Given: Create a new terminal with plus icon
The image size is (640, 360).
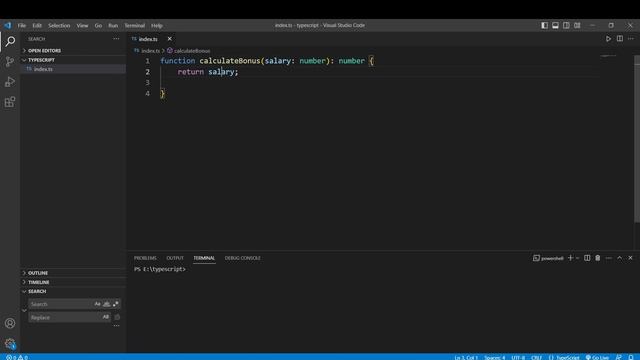Looking at the screenshot, I should point(571,258).
